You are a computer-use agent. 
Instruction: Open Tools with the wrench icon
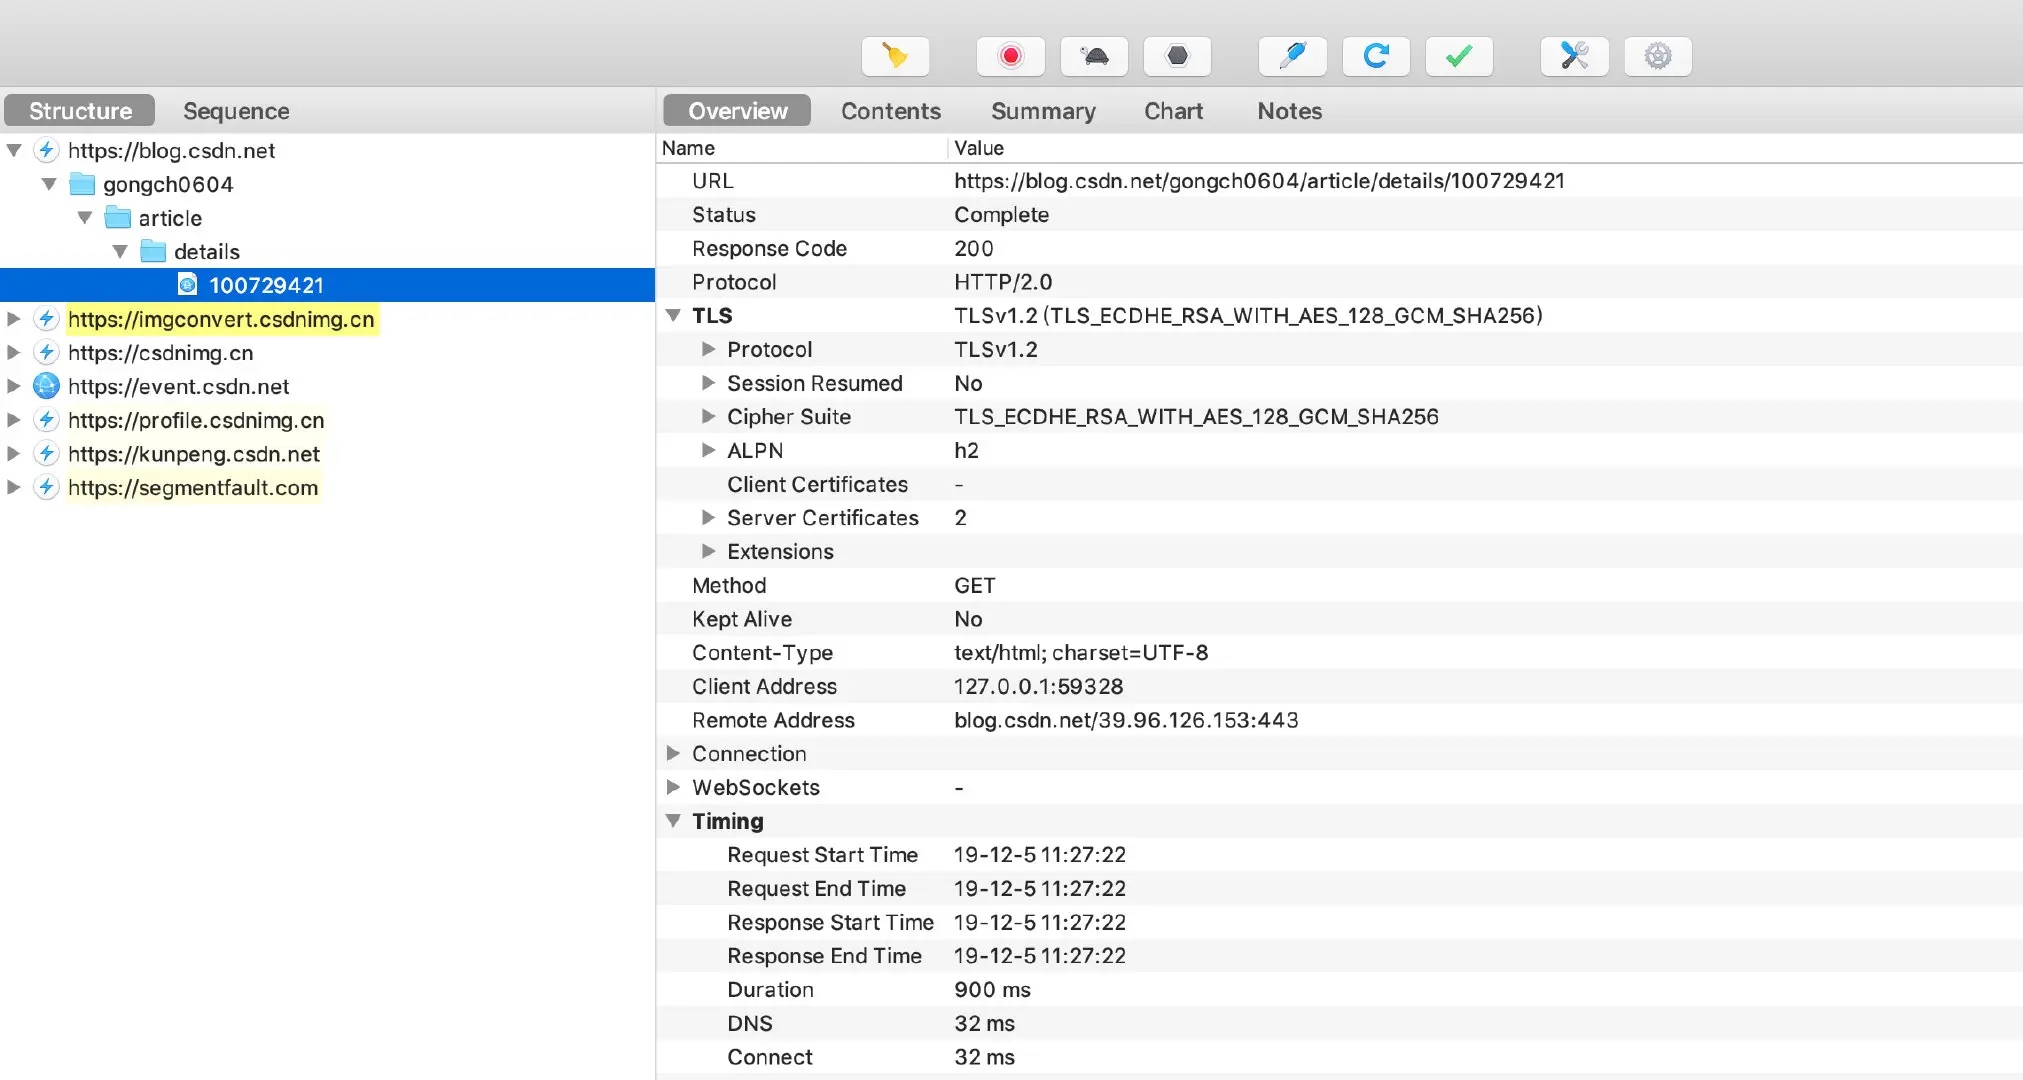pyautogui.click(x=1575, y=56)
